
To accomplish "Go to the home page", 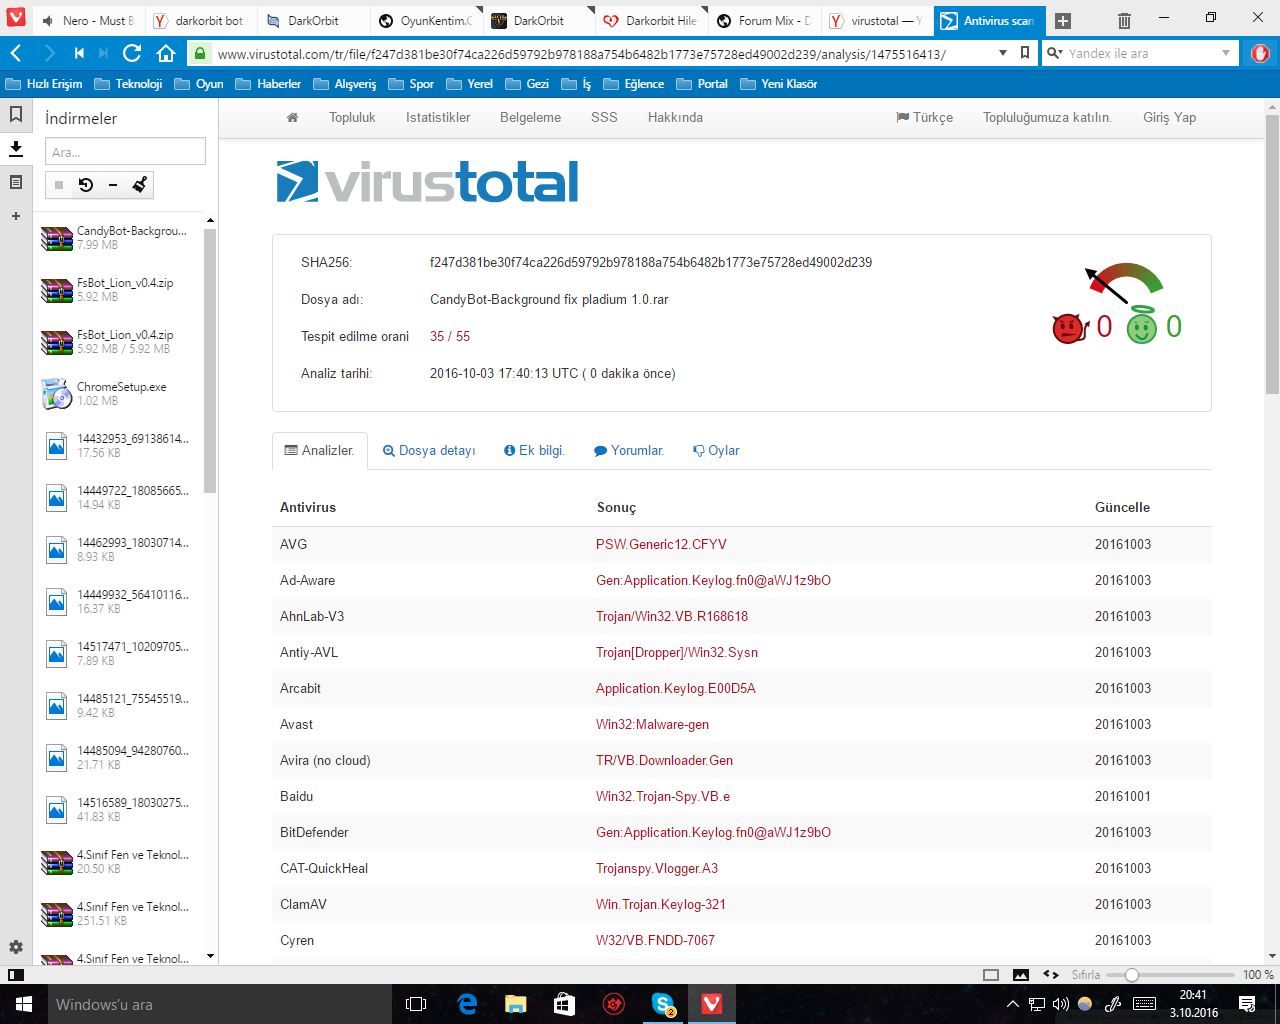I will point(166,53).
